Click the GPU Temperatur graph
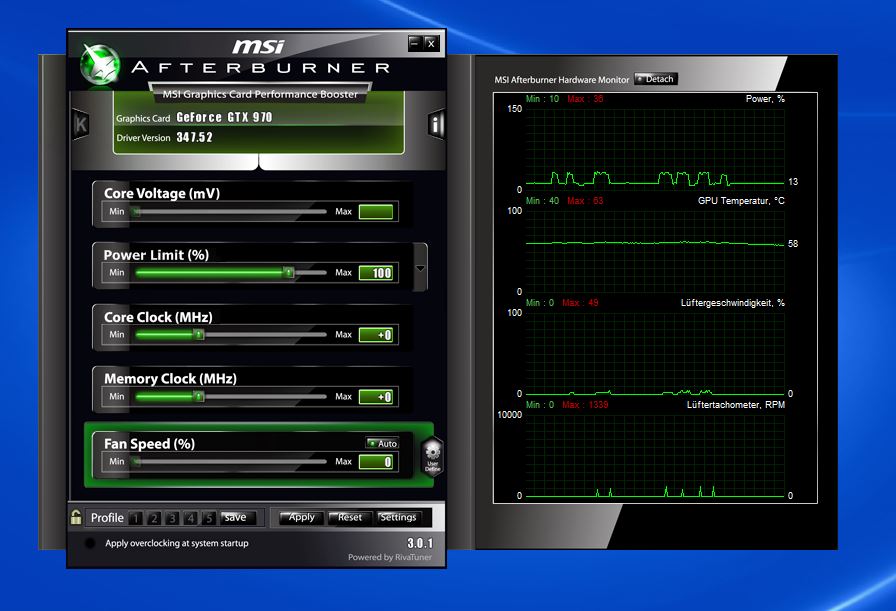The height and width of the screenshot is (611, 896). point(655,251)
